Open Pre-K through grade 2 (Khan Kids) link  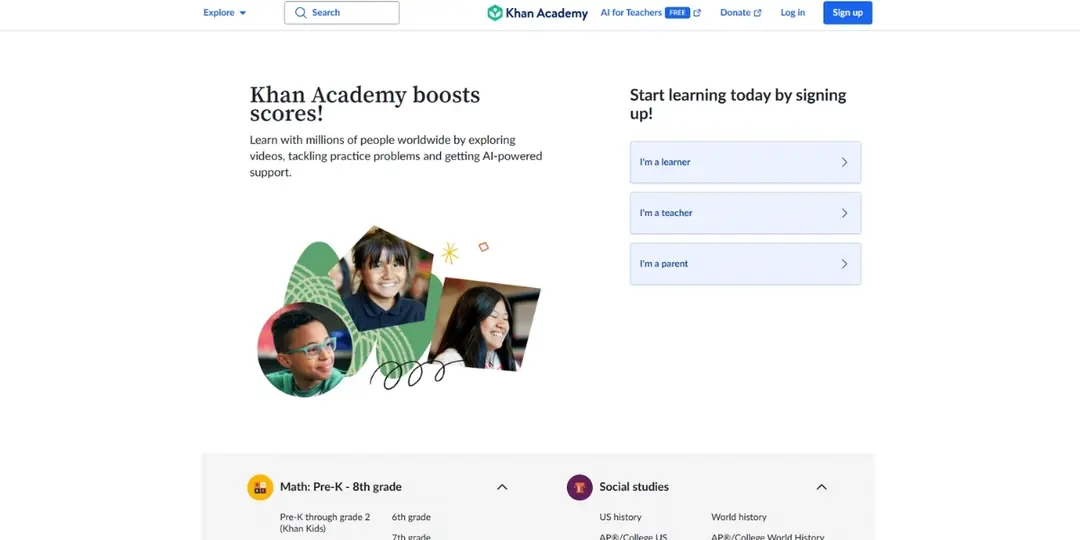(x=325, y=523)
